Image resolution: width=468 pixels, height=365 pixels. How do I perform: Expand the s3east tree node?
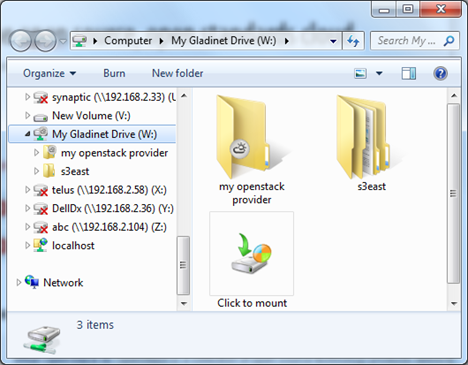(36, 171)
